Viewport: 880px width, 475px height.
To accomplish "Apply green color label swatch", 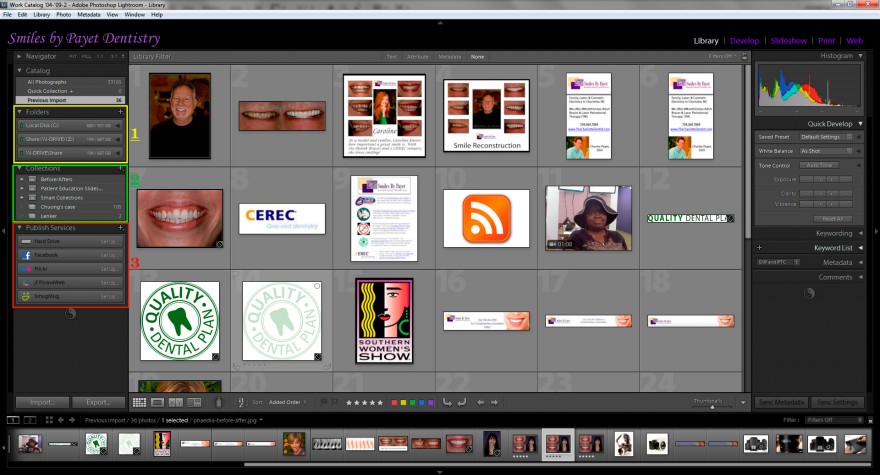I will point(412,403).
